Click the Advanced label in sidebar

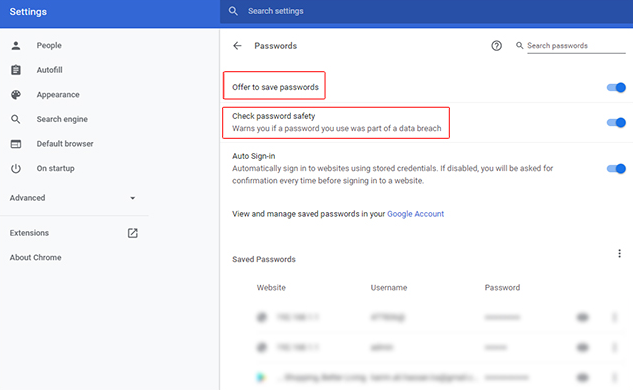pos(27,198)
